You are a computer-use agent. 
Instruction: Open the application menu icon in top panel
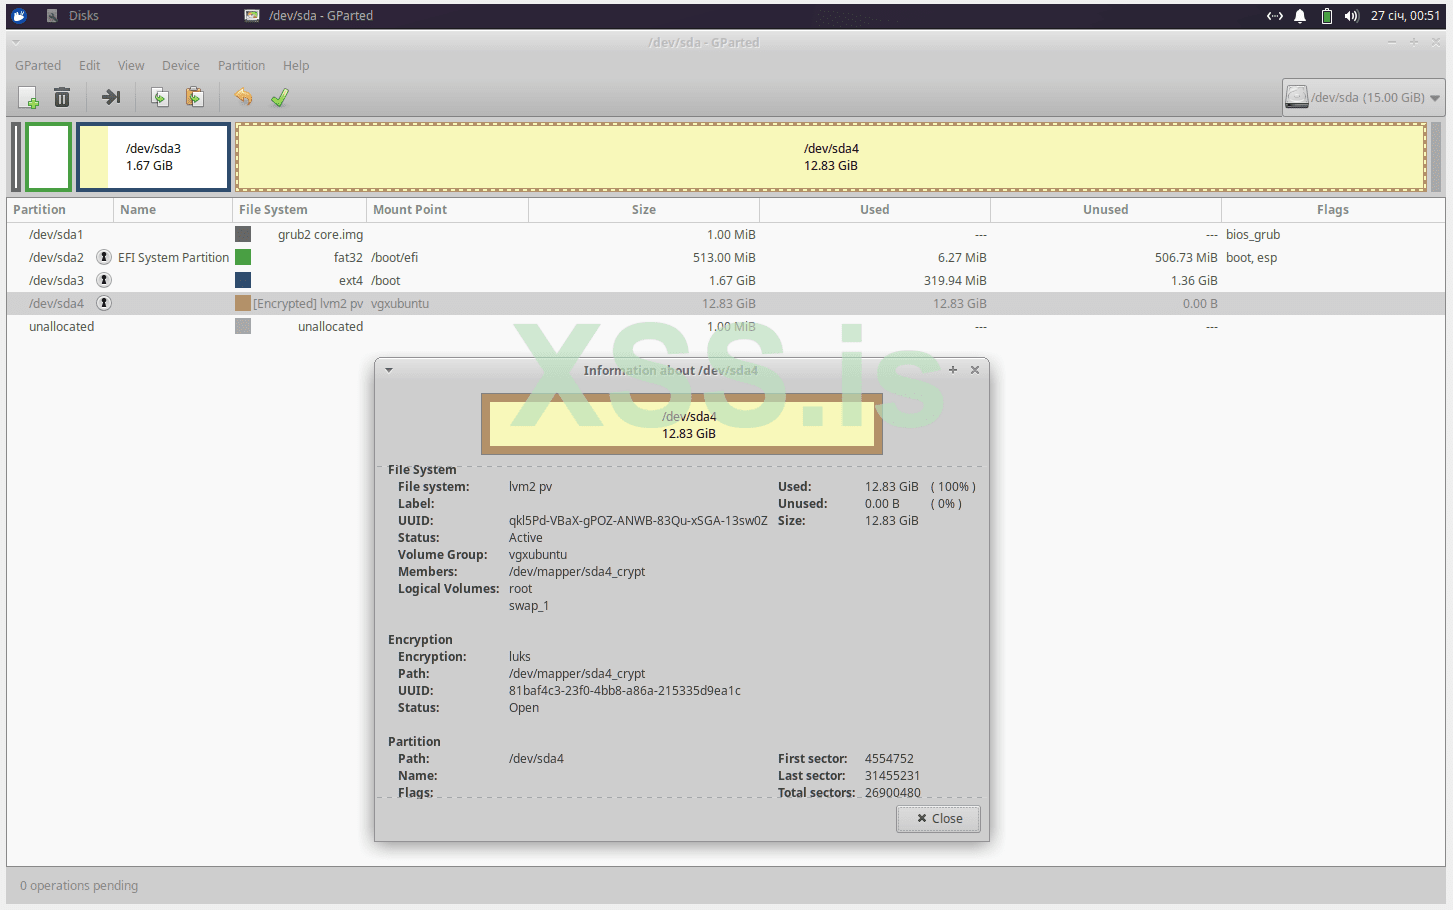click(x=18, y=16)
